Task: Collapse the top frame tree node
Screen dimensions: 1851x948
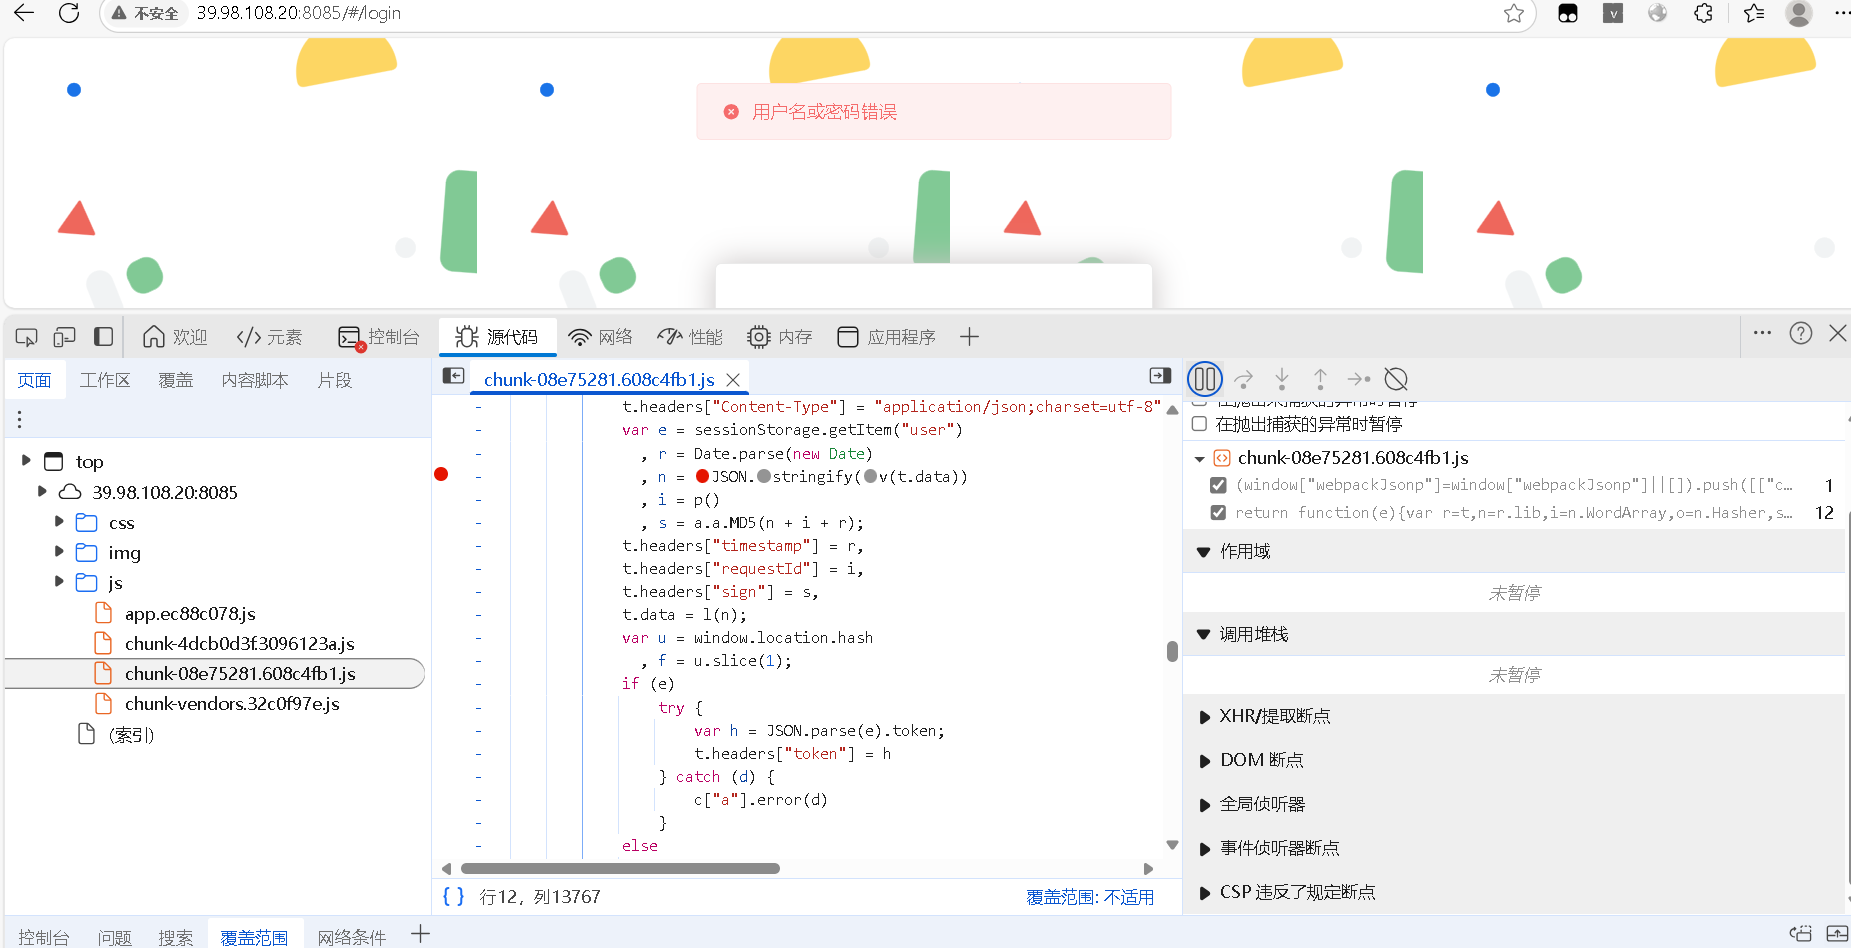Action: [x=26, y=461]
